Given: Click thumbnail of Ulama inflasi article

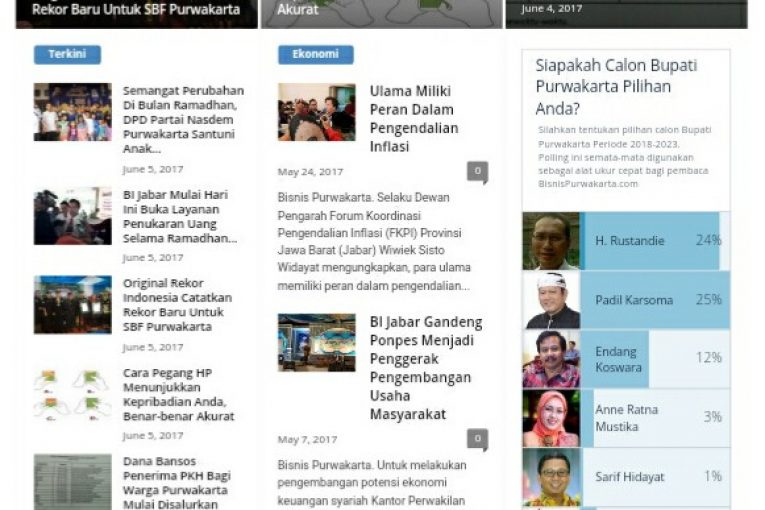Looking at the screenshot, I should coord(316,112).
